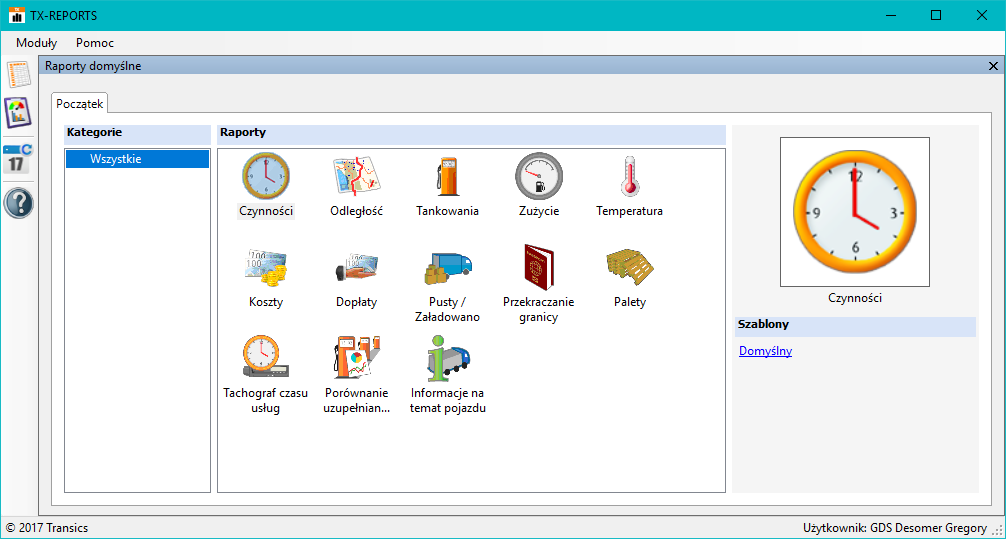Open the Przekraczanie granicy passport report

(538, 268)
